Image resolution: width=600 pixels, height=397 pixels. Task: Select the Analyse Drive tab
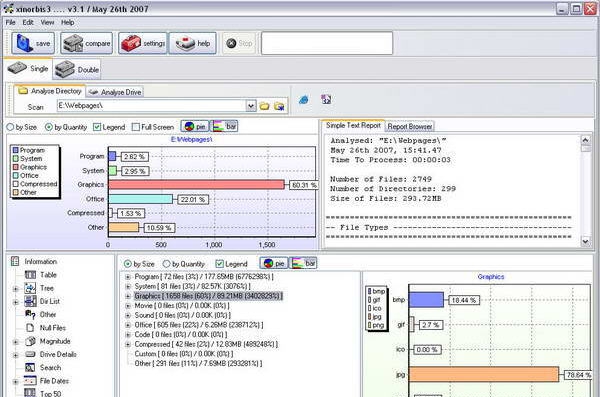pos(115,92)
